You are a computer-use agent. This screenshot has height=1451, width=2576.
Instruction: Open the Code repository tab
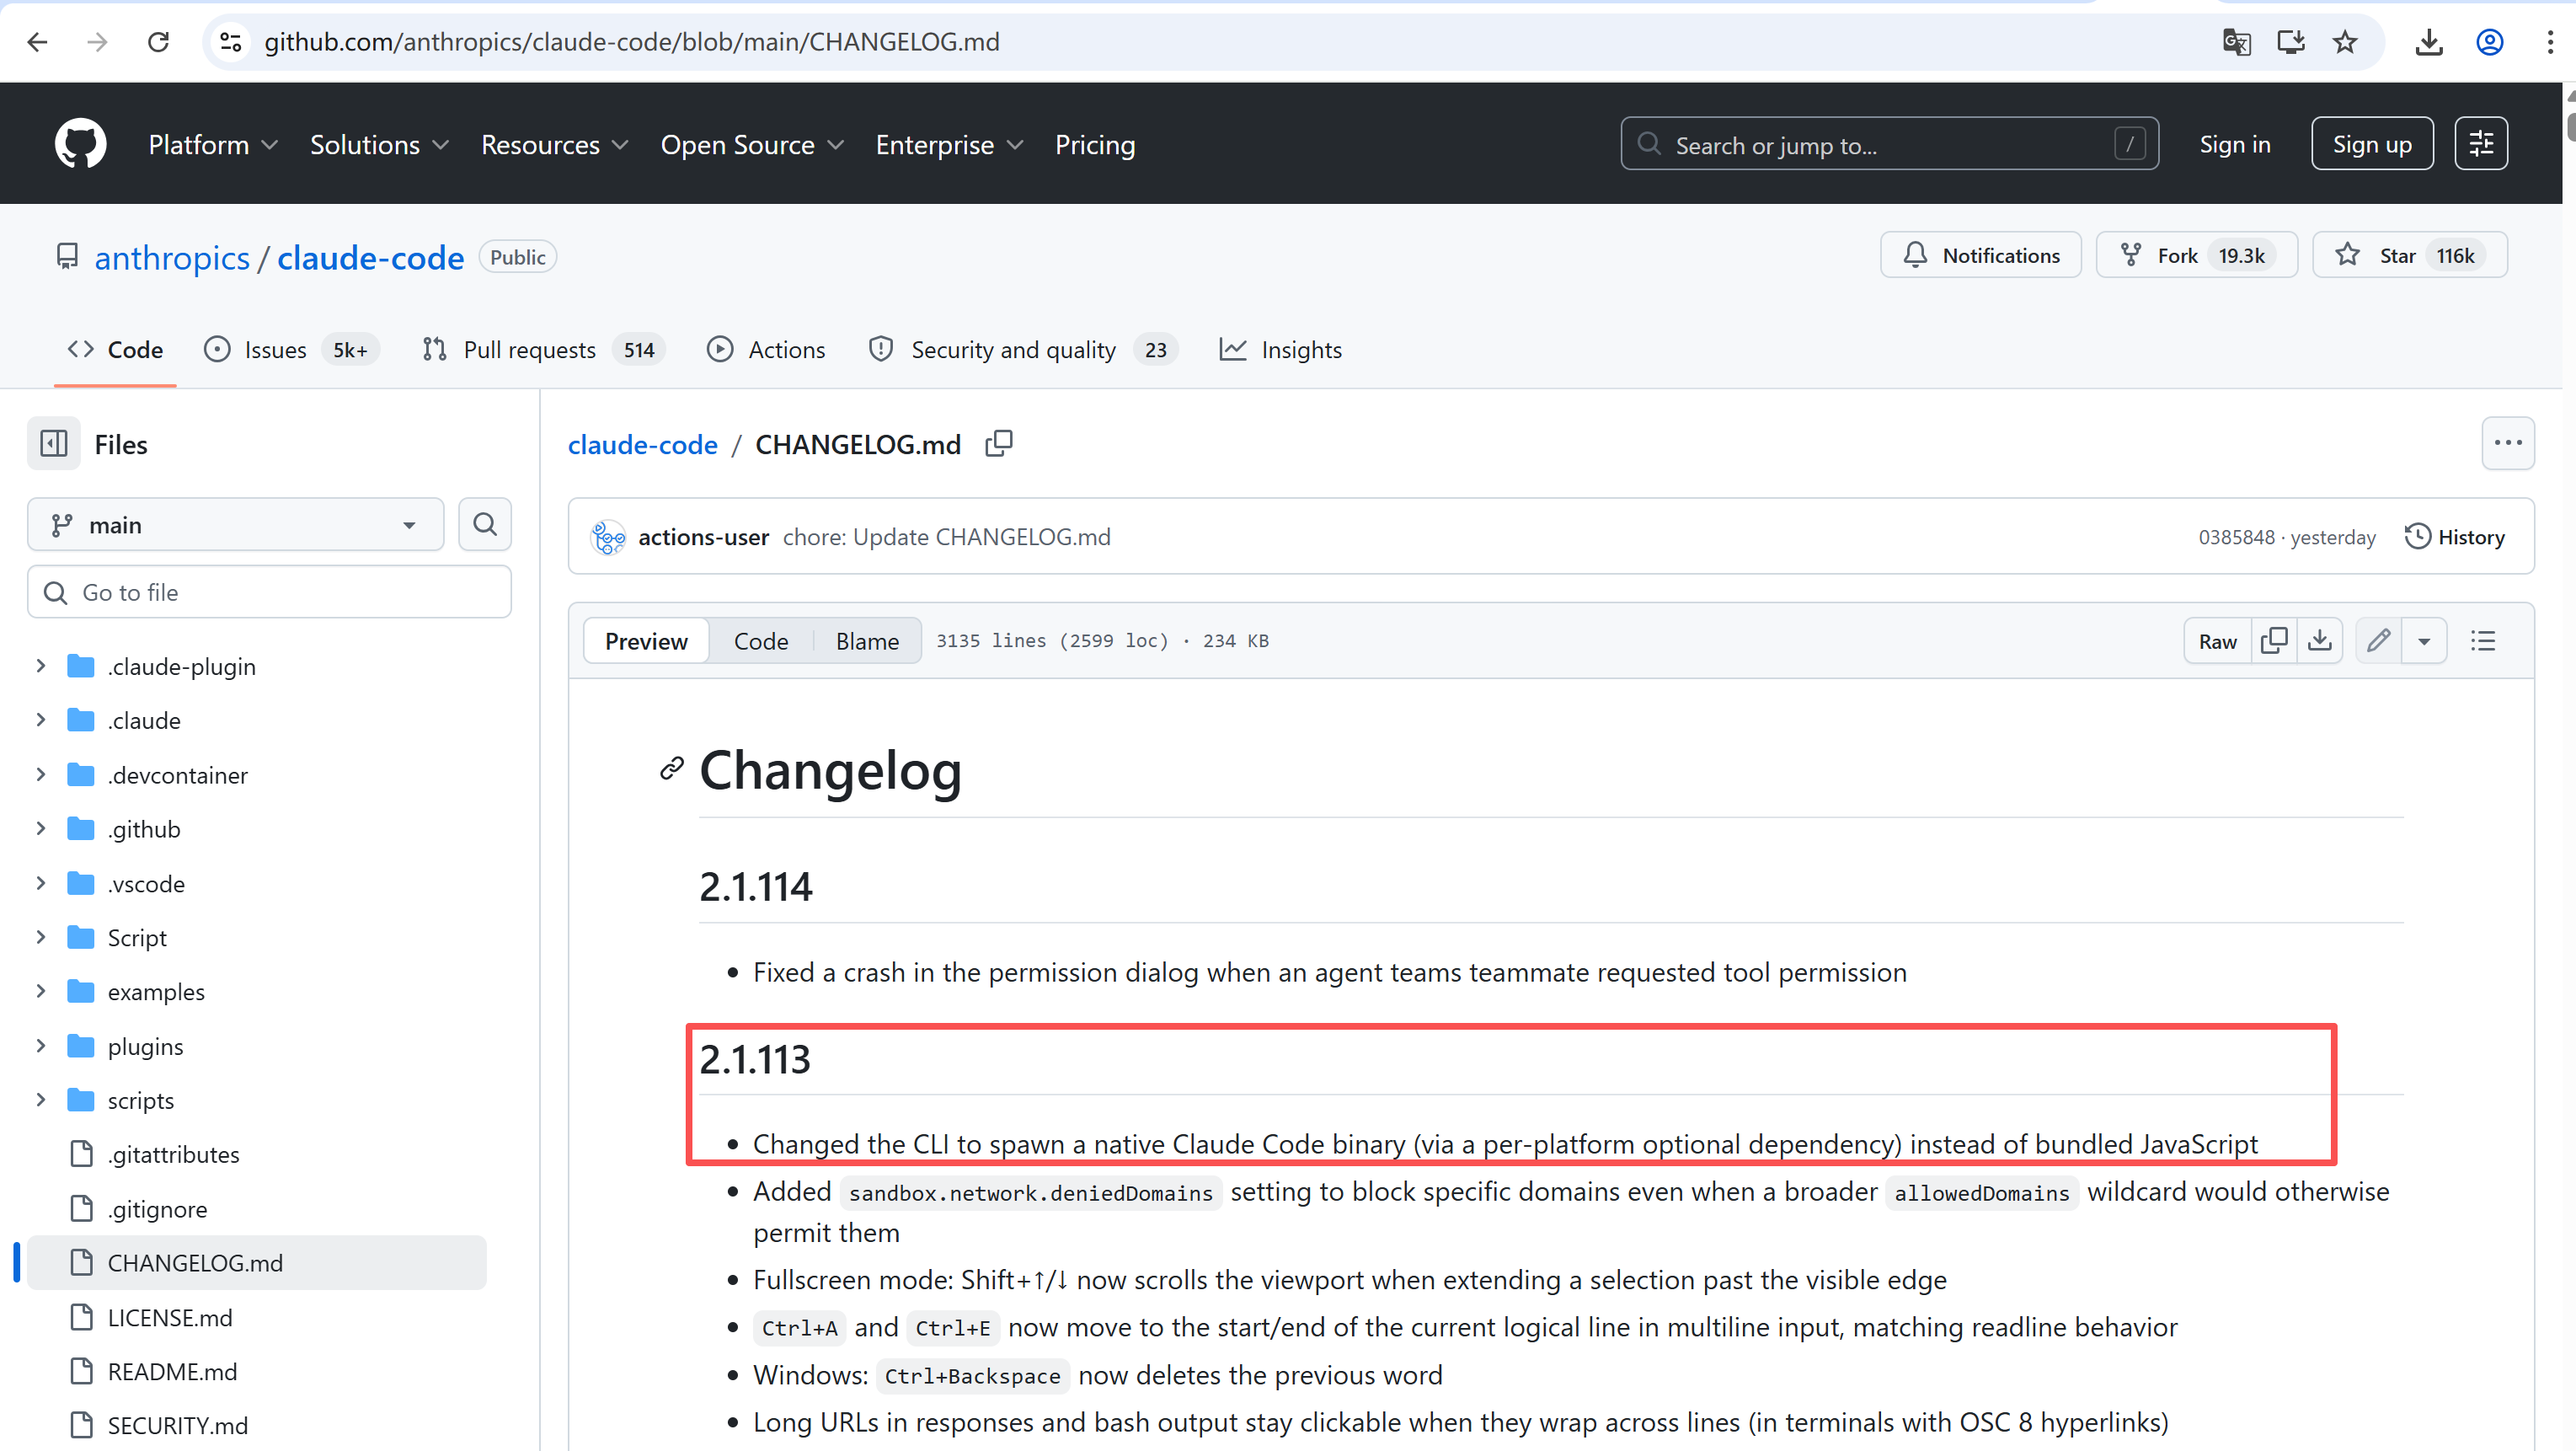(115, 349)
